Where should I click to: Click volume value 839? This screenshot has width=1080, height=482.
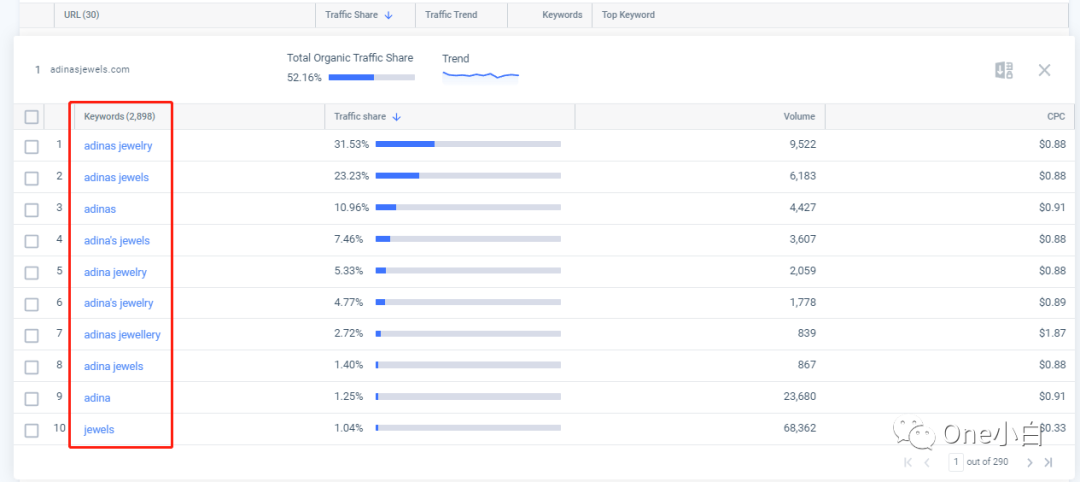point(807,333)
